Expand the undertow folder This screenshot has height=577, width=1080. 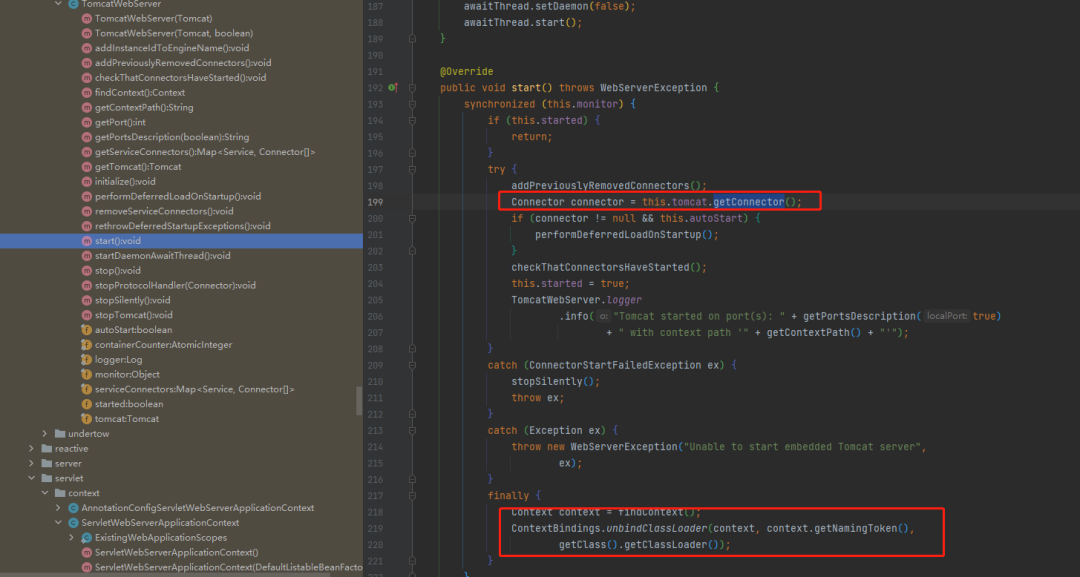pyautogui.click(x=44, y=433)
